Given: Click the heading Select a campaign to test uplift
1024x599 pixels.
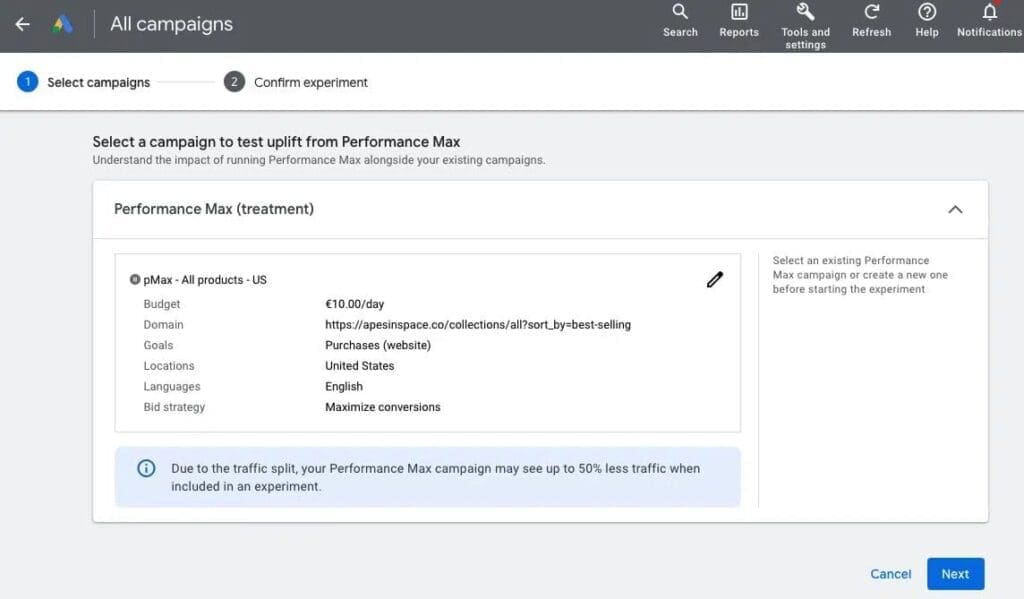Looking at the screenshot, I should click(276, 142).
